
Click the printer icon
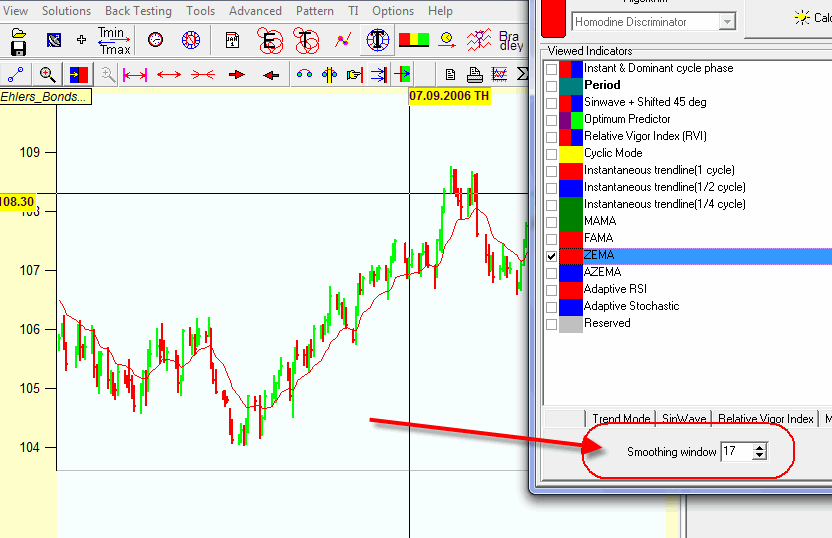(474, 75)
